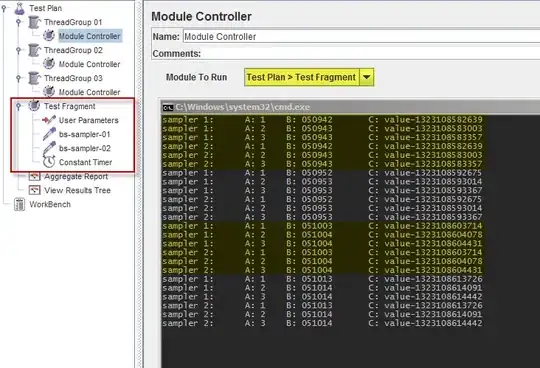Select ThreadGroup 03 in the tree
Viewport: 540px width, 368px height.
(x=73, y=78)
